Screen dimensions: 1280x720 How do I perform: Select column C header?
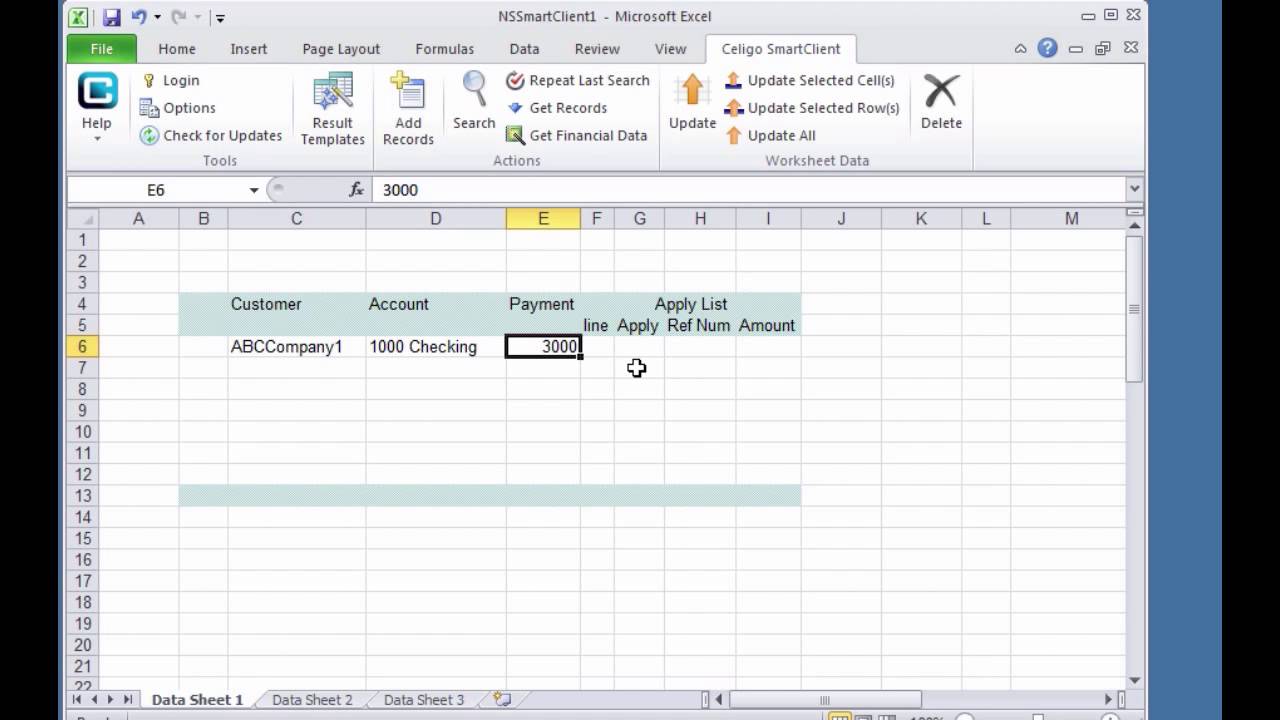click(x=296, y=219)
